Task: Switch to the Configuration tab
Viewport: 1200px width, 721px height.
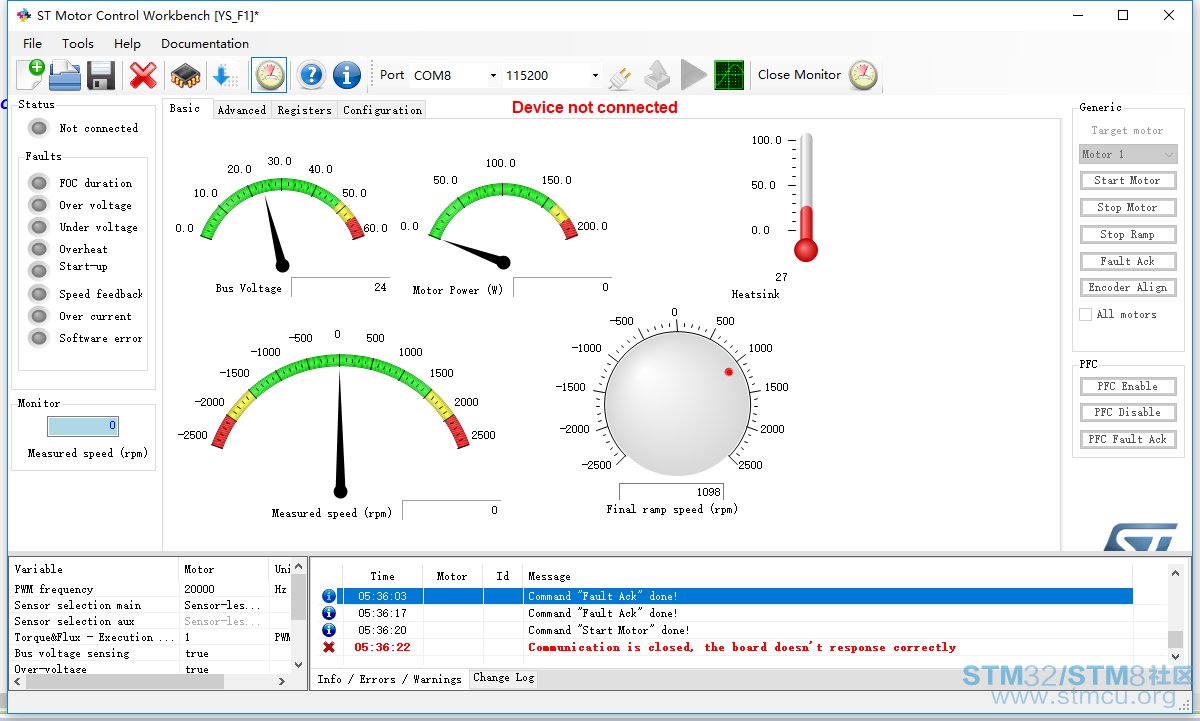Action: click(x=382, y=110)
